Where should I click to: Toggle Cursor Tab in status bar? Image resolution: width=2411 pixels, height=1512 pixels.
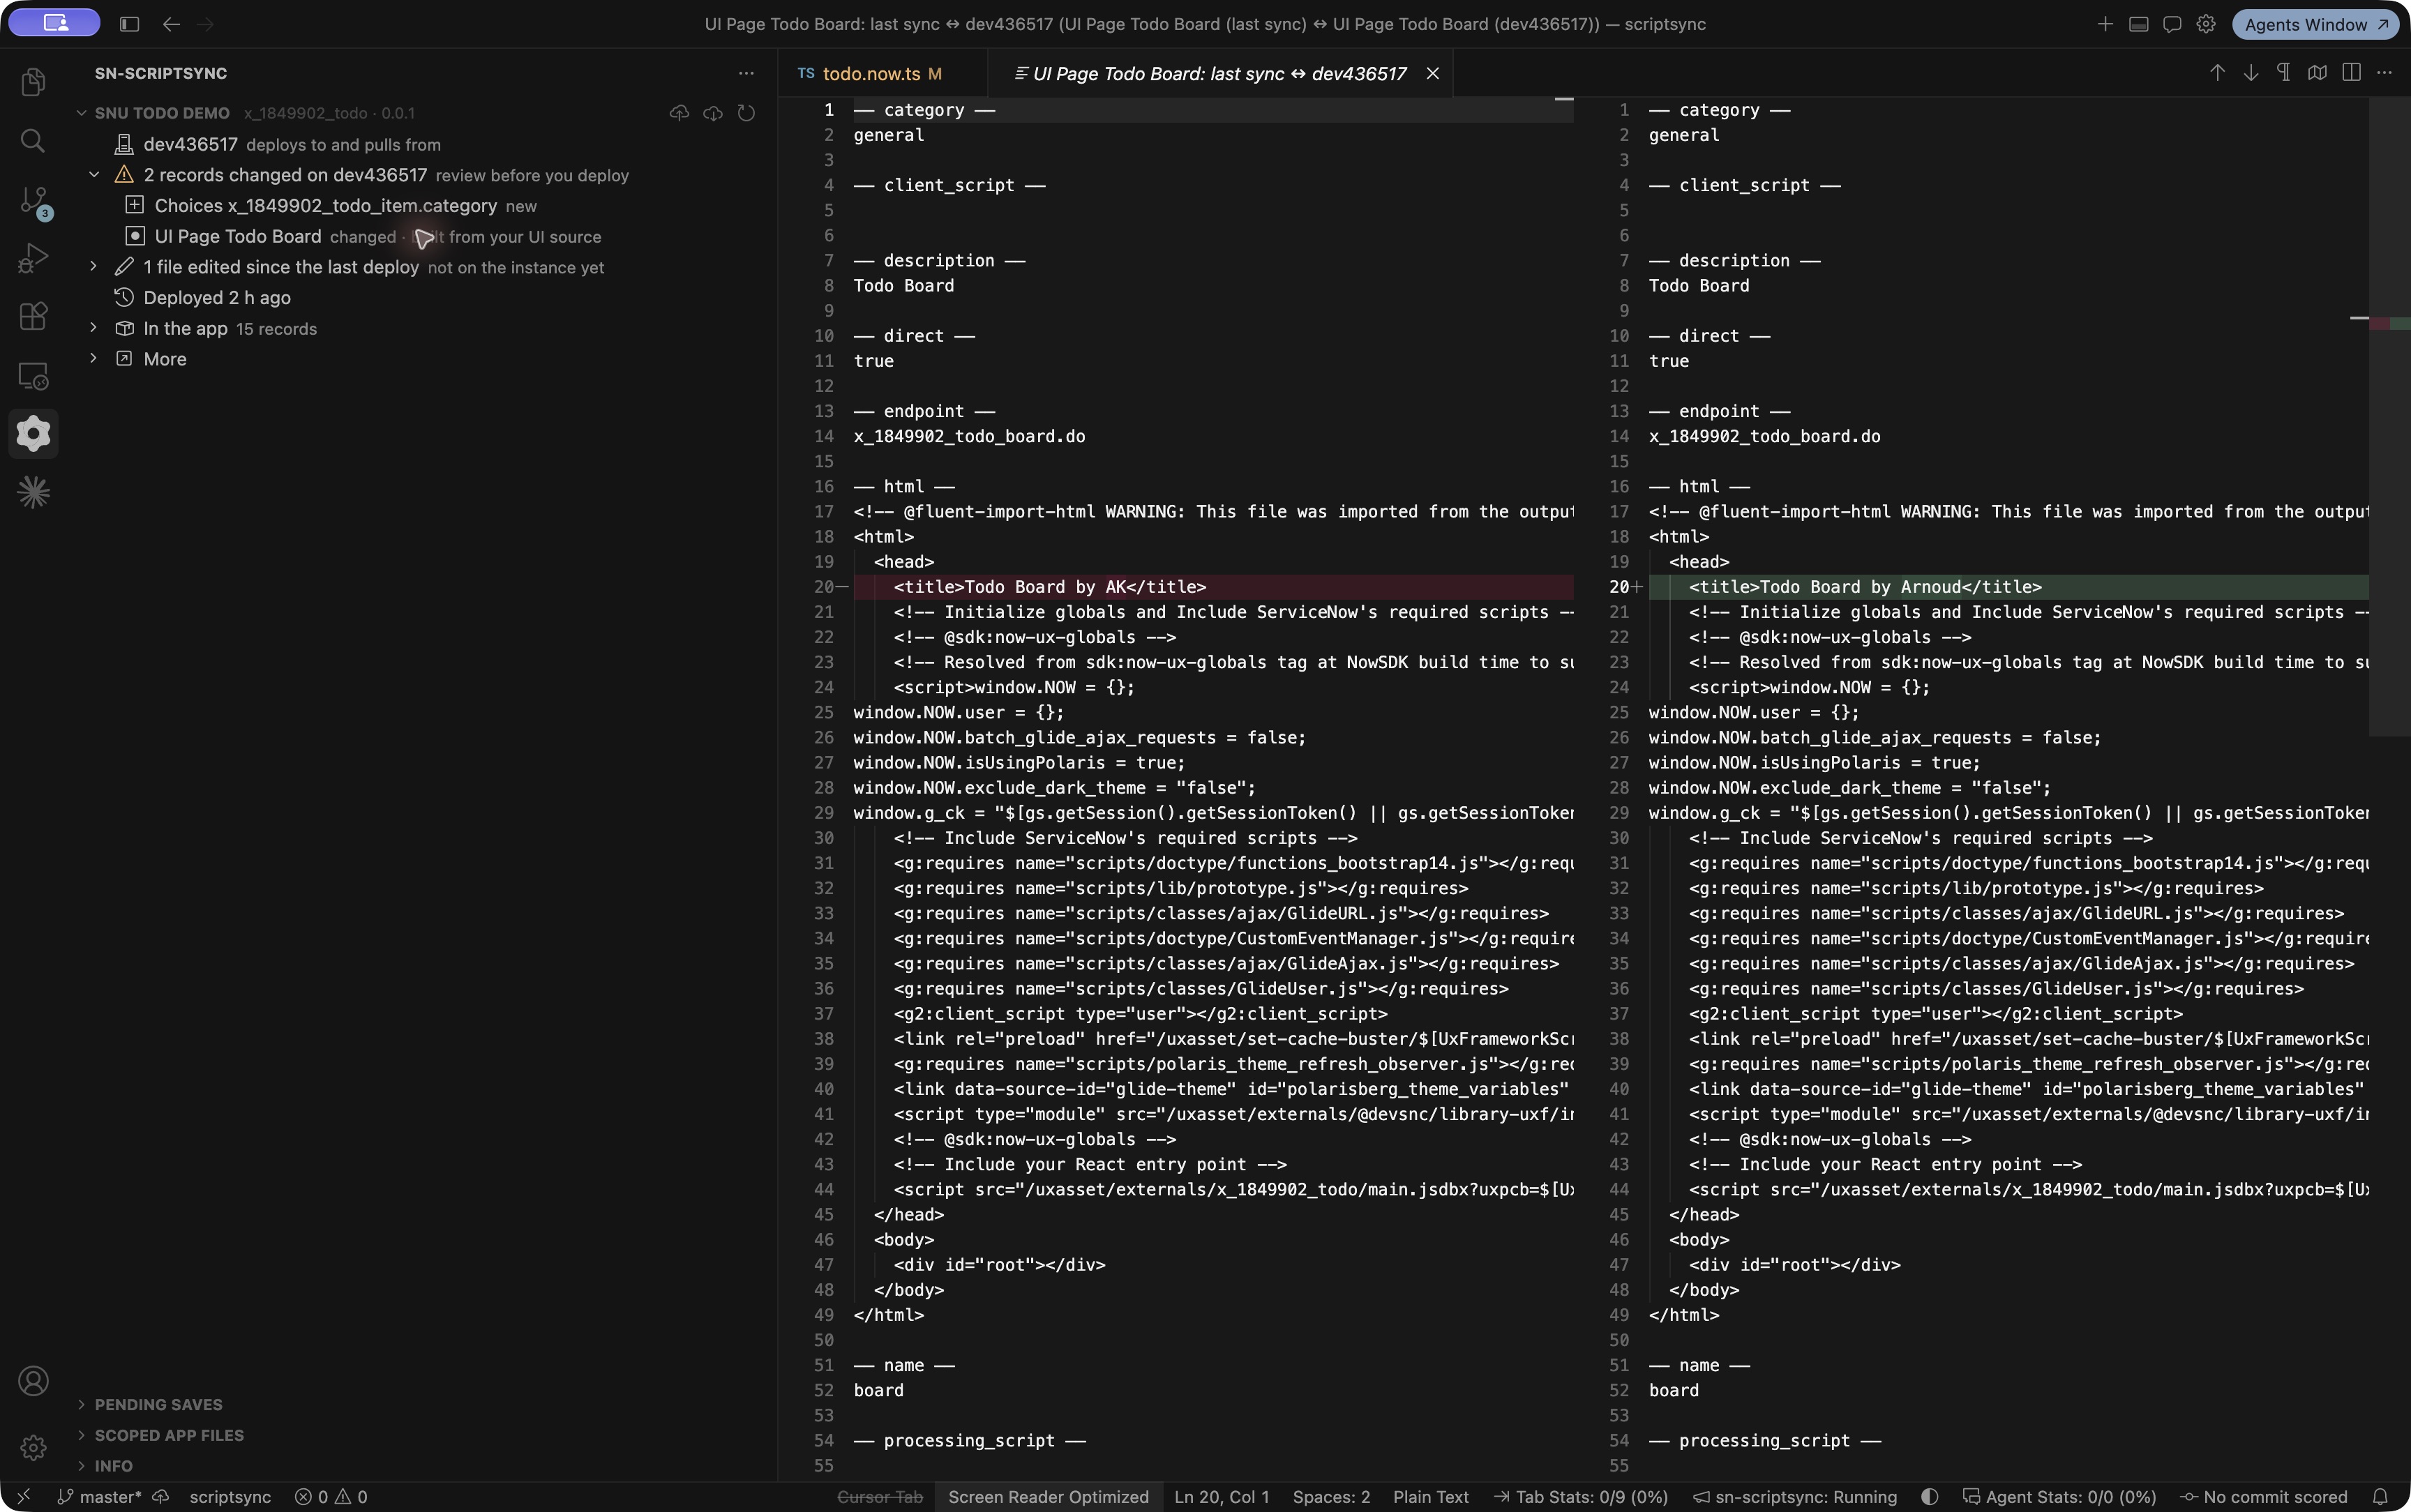pyautogui.click(x=879, y=1497)
